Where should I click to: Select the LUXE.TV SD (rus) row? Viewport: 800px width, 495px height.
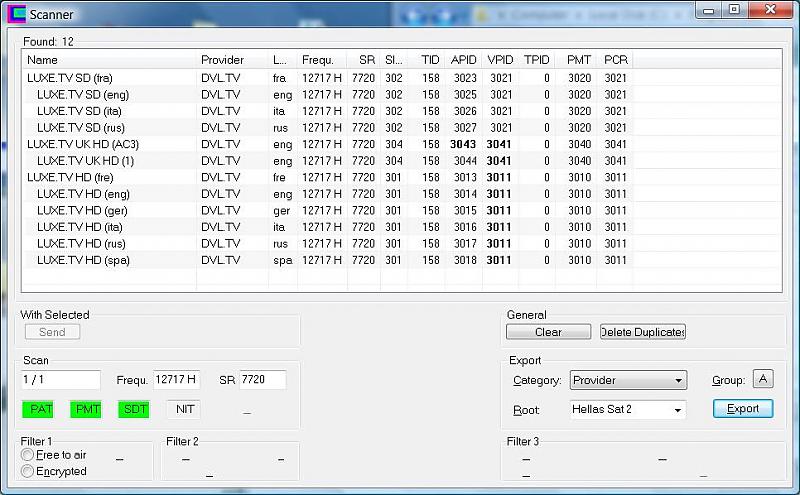point(328,128)
